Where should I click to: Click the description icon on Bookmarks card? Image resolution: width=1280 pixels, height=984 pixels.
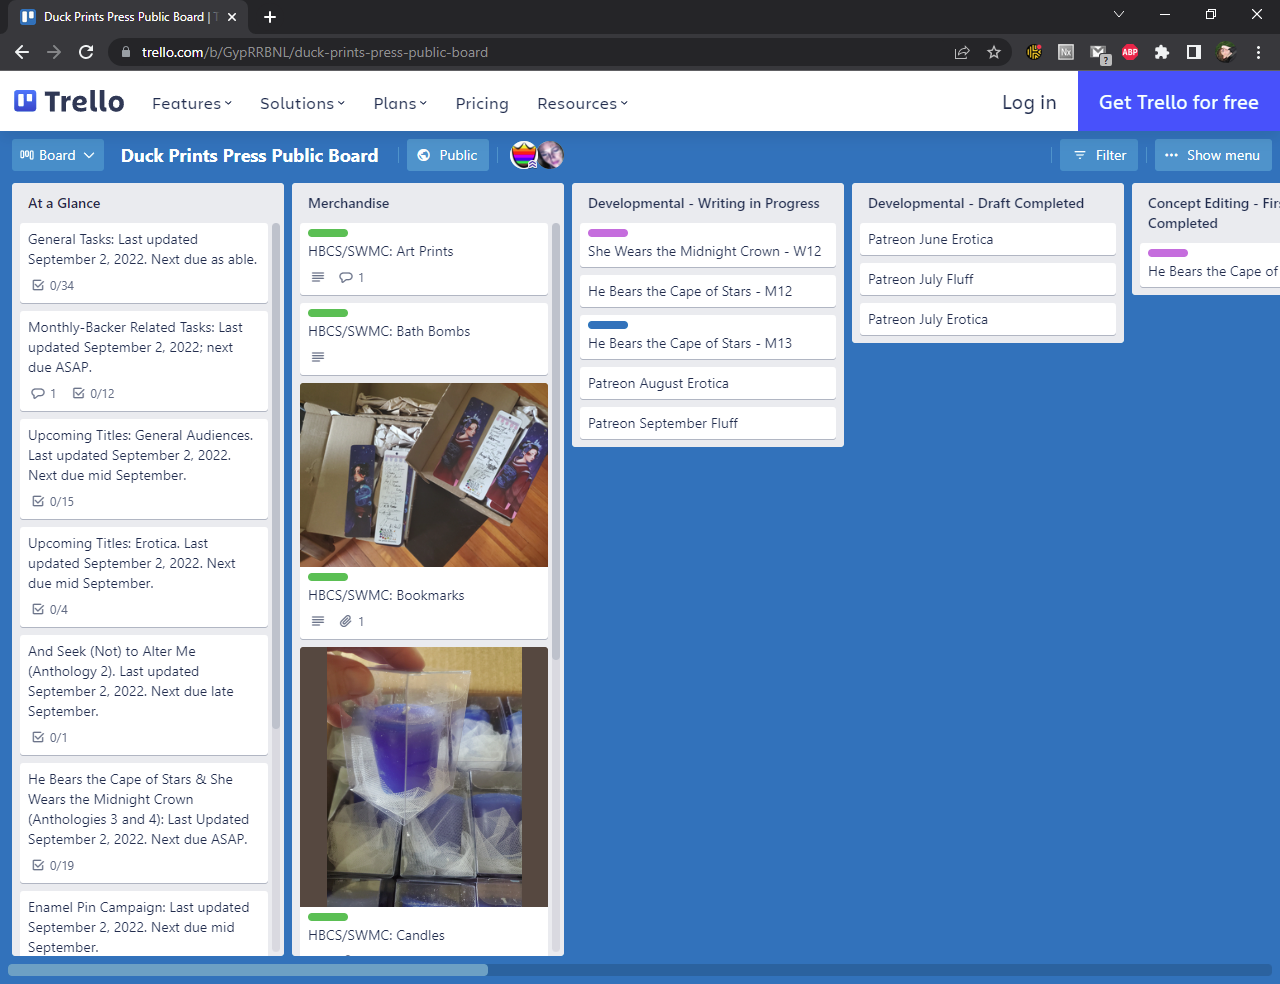pos(318,621)
